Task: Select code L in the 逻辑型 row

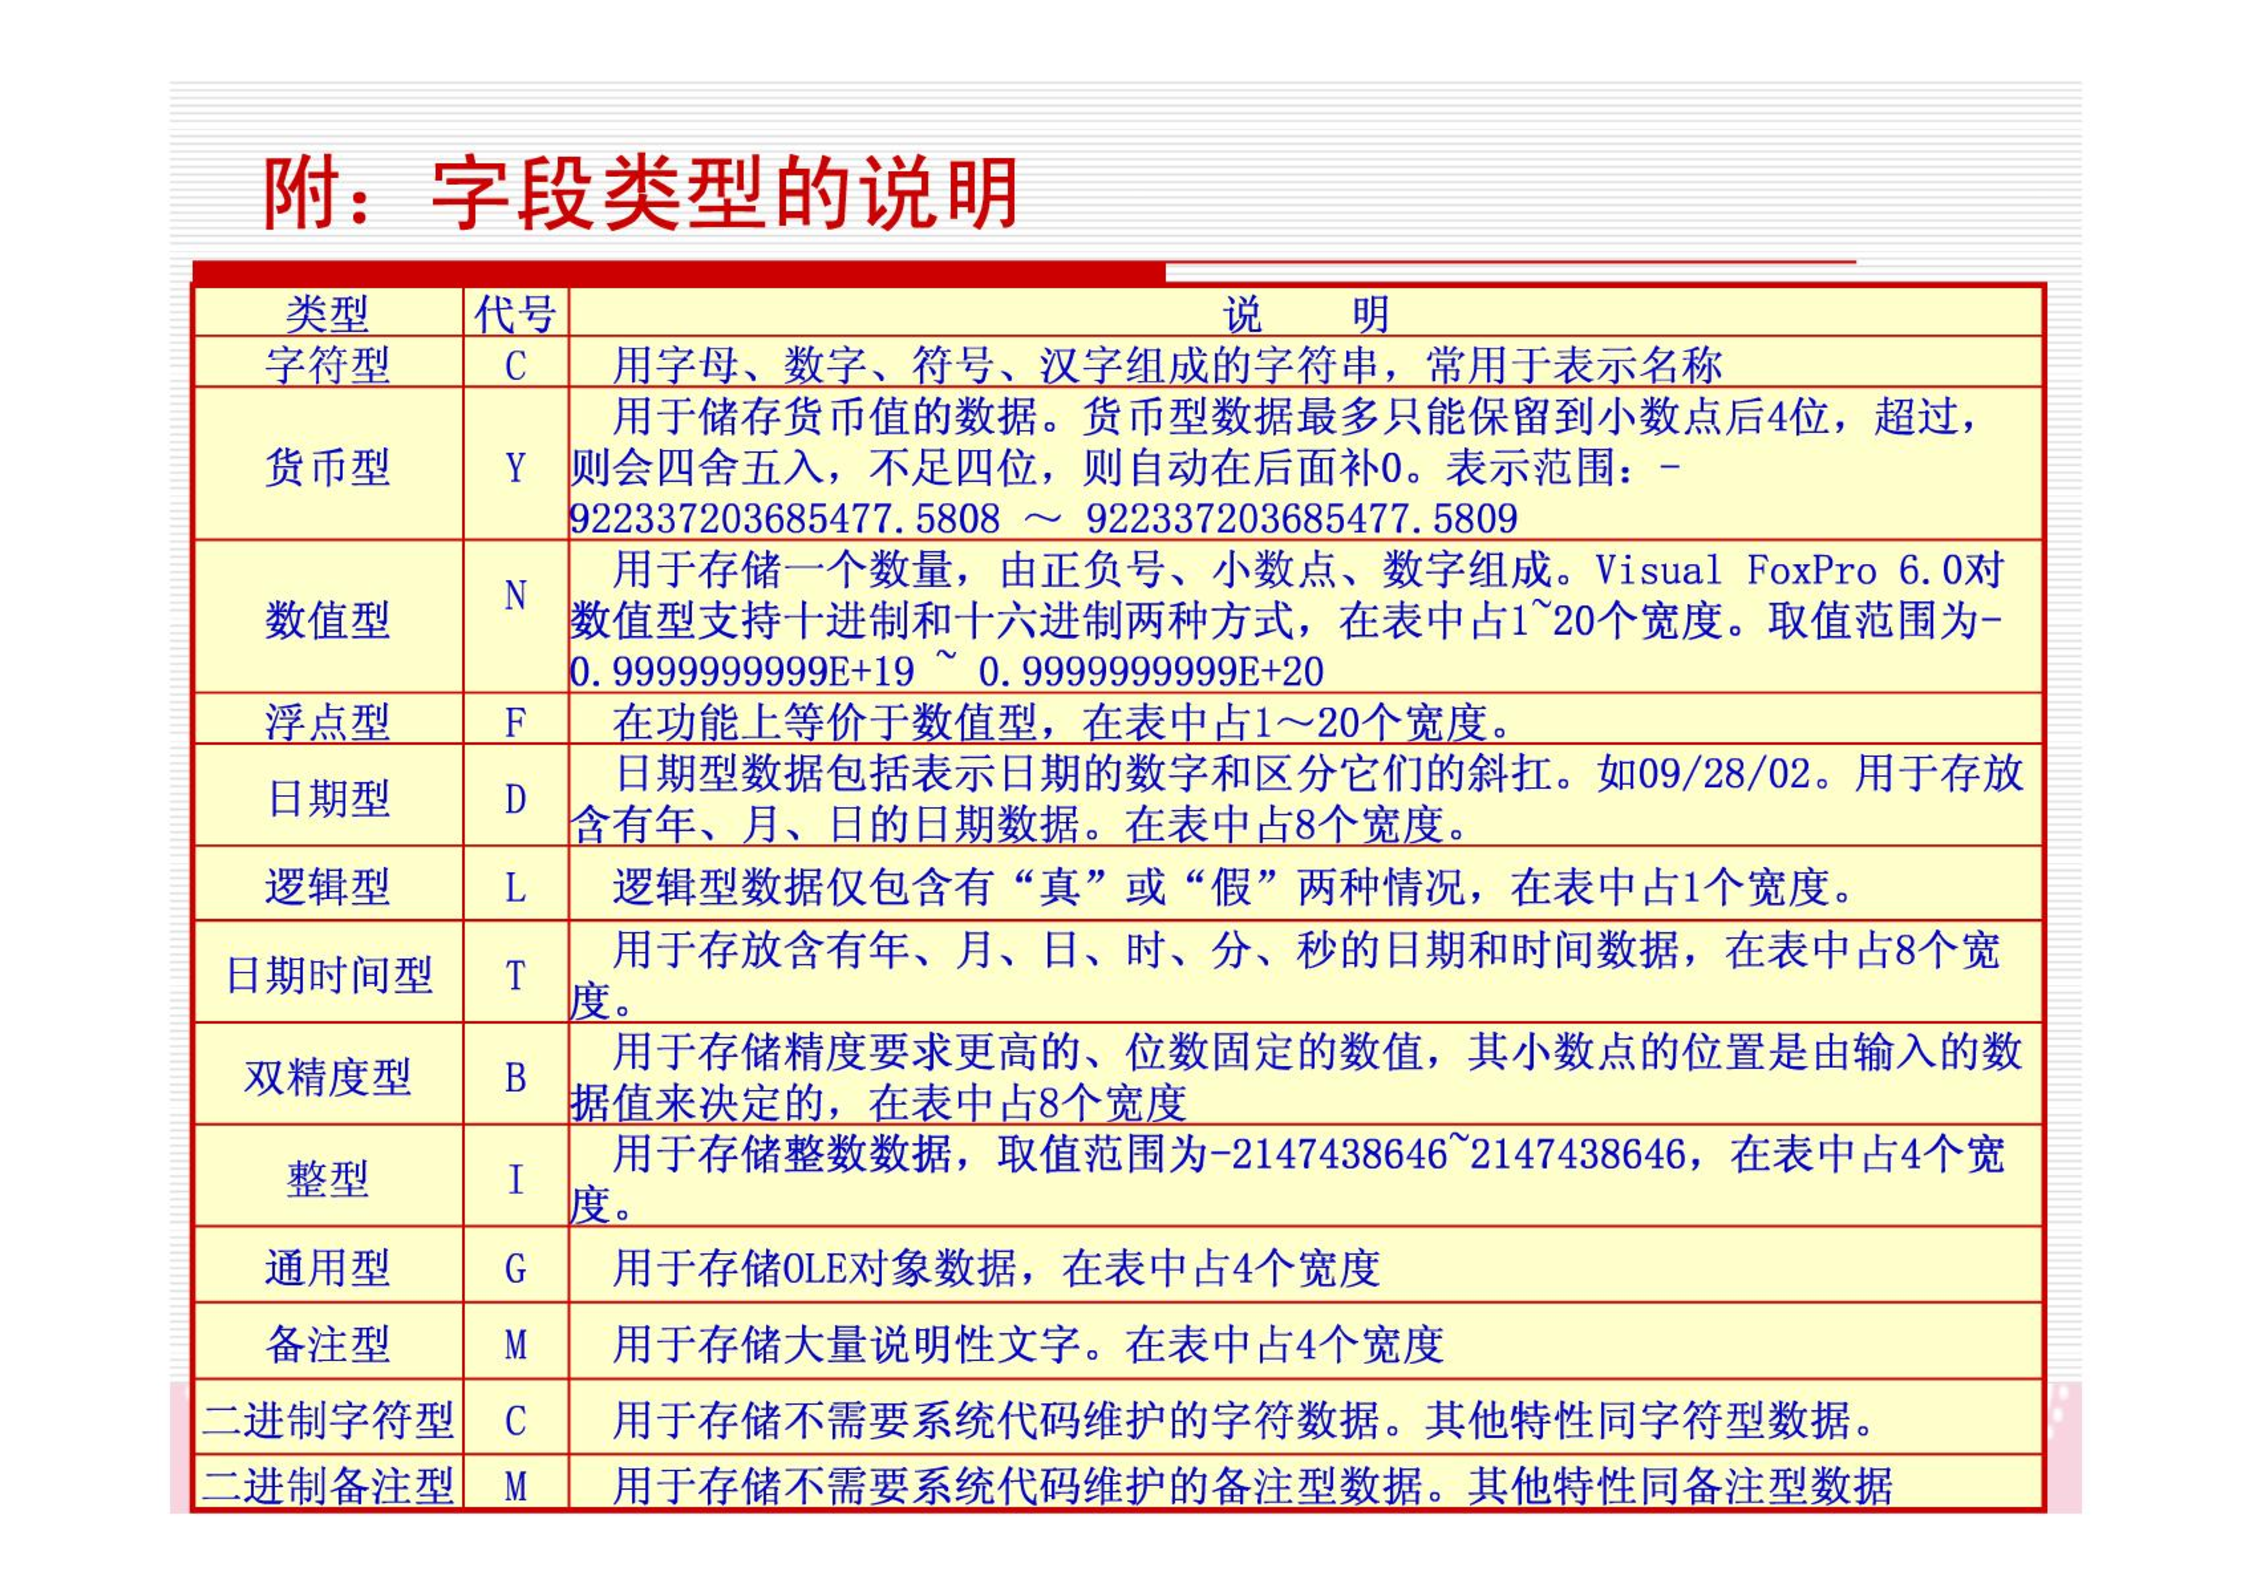Action: [x=515, y=887]
